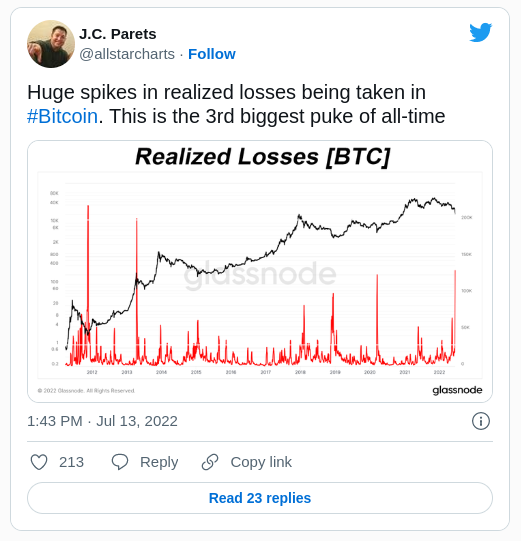
Task: Click the J.C. Parets display name
Action: tap(118, 34)
